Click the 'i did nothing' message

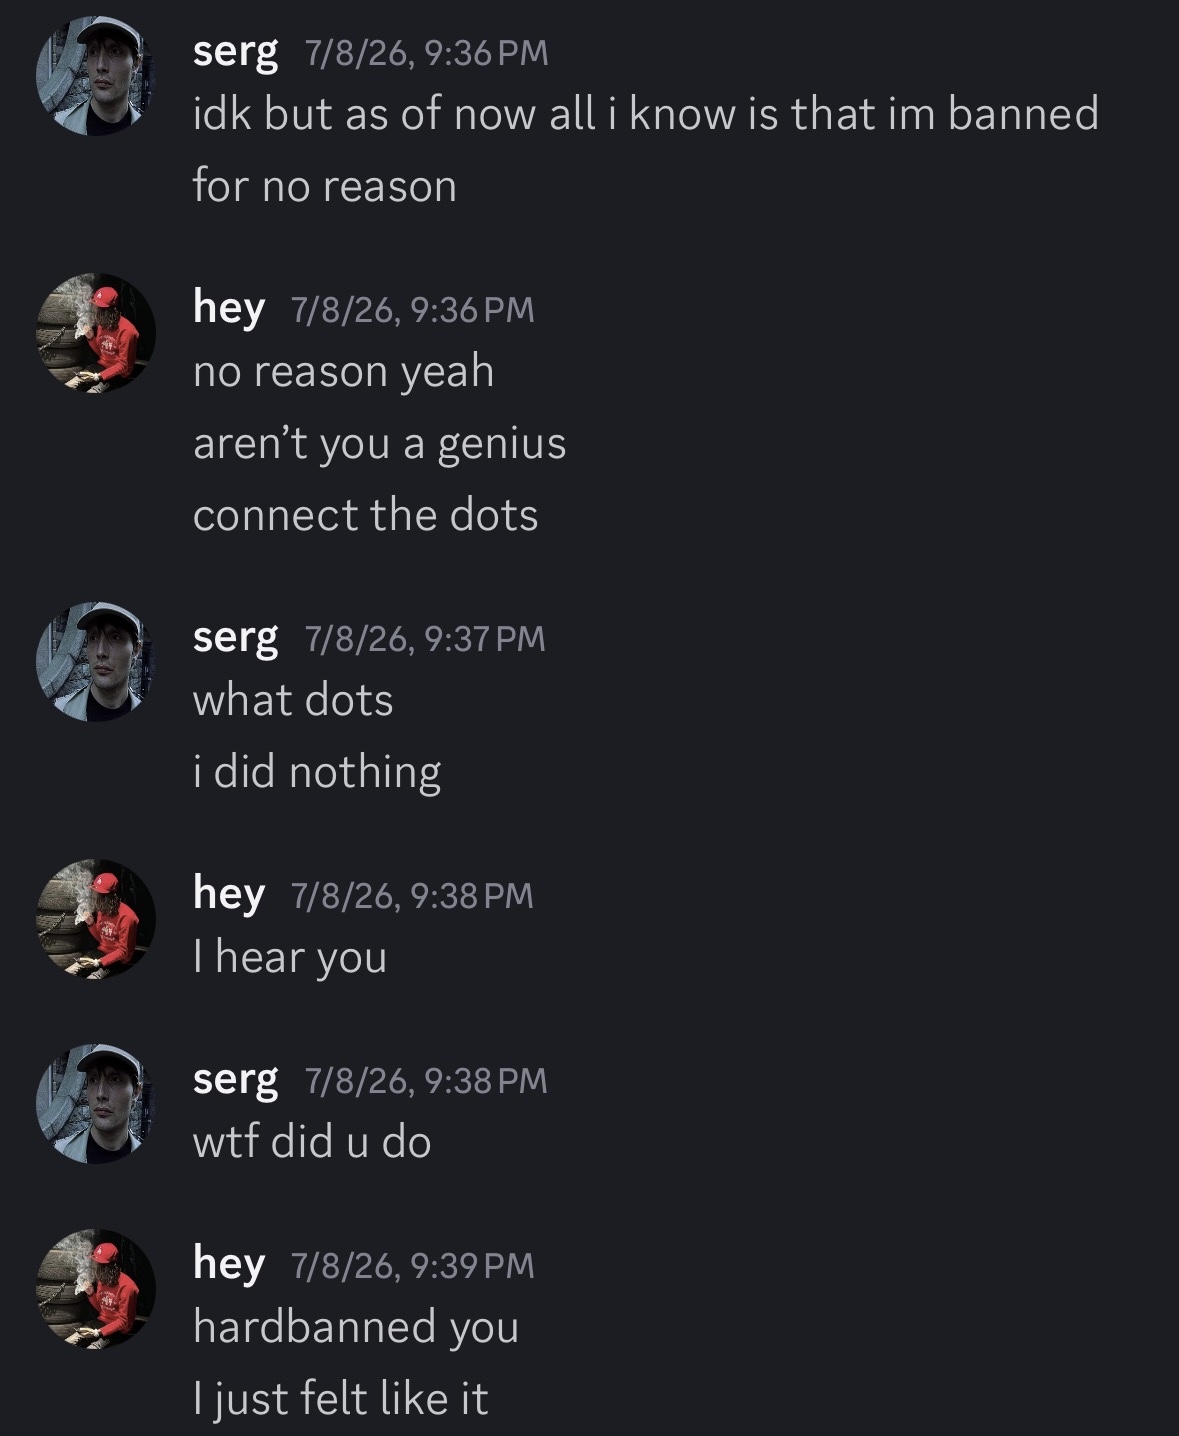(317, 772)
